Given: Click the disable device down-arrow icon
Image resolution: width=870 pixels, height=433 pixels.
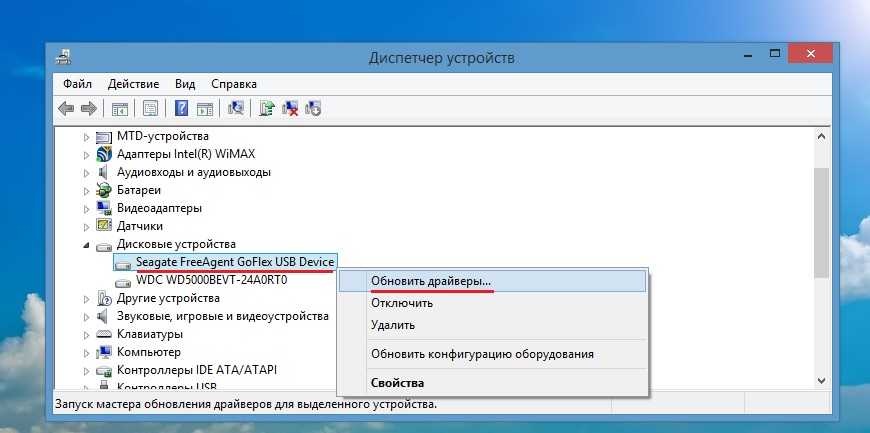Looking at the screenshot, I should 313,108.
